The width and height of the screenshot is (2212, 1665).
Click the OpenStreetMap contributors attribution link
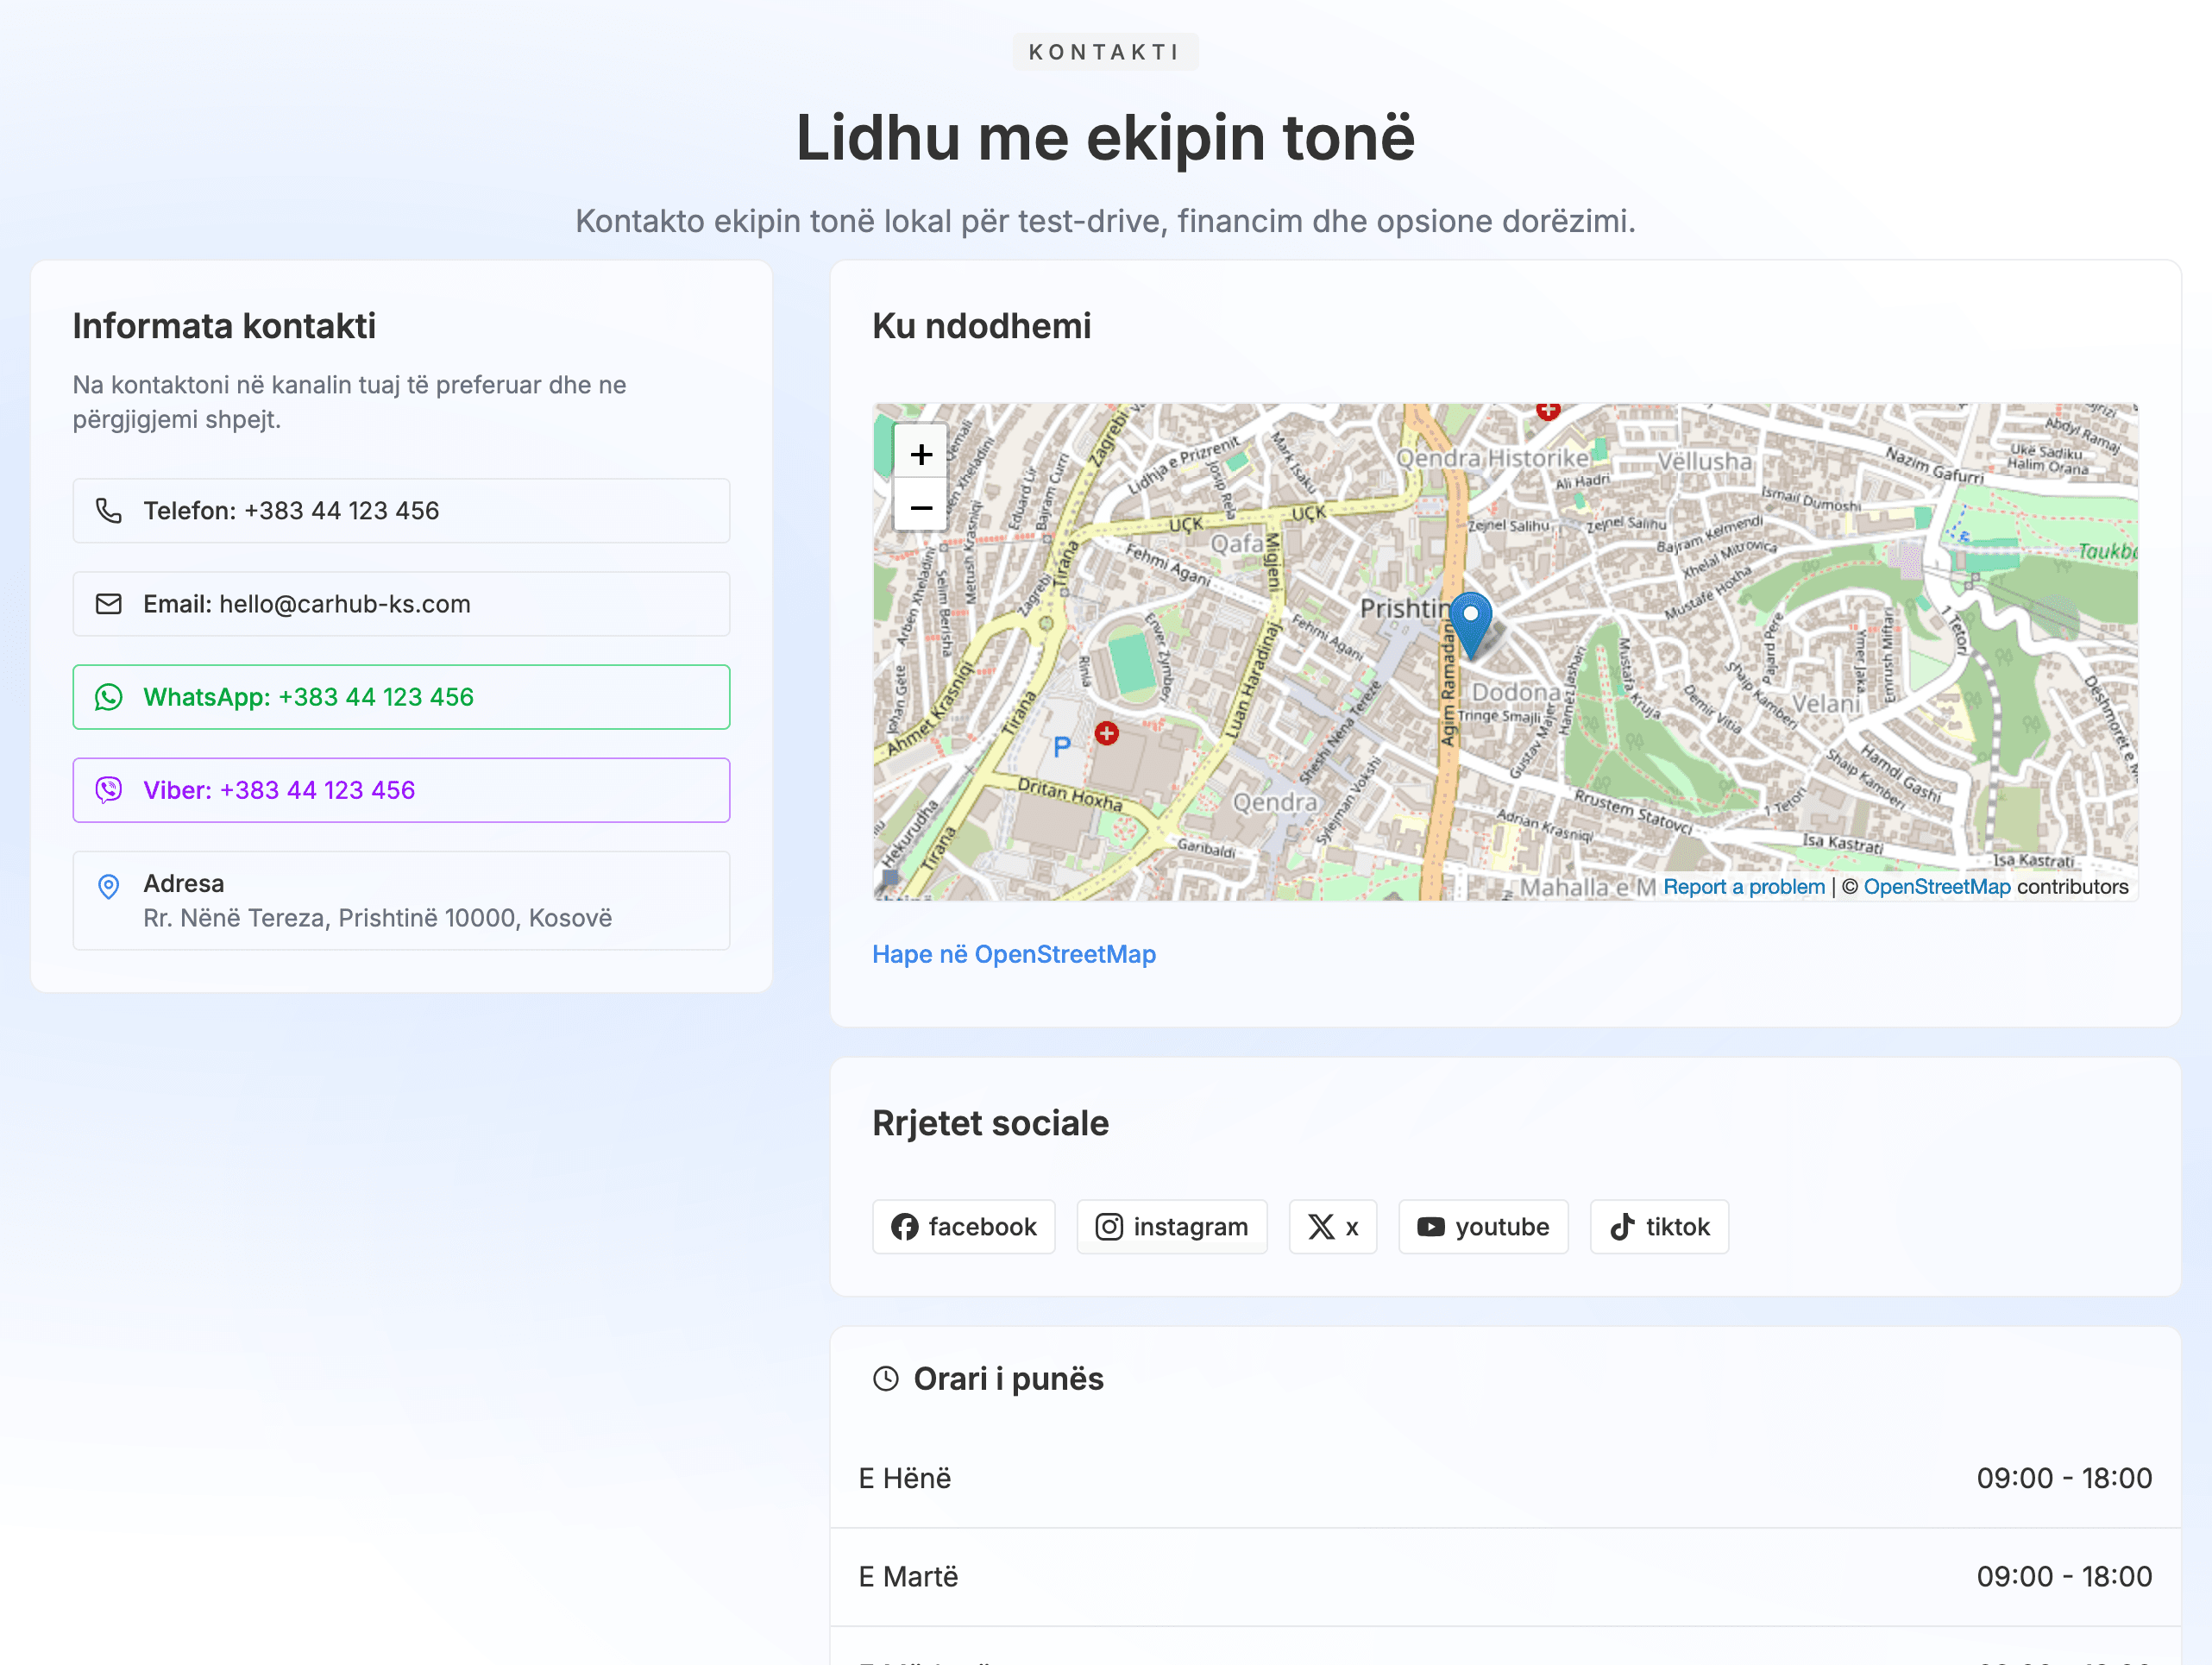pyautogui.click(x=1936, y=887)
